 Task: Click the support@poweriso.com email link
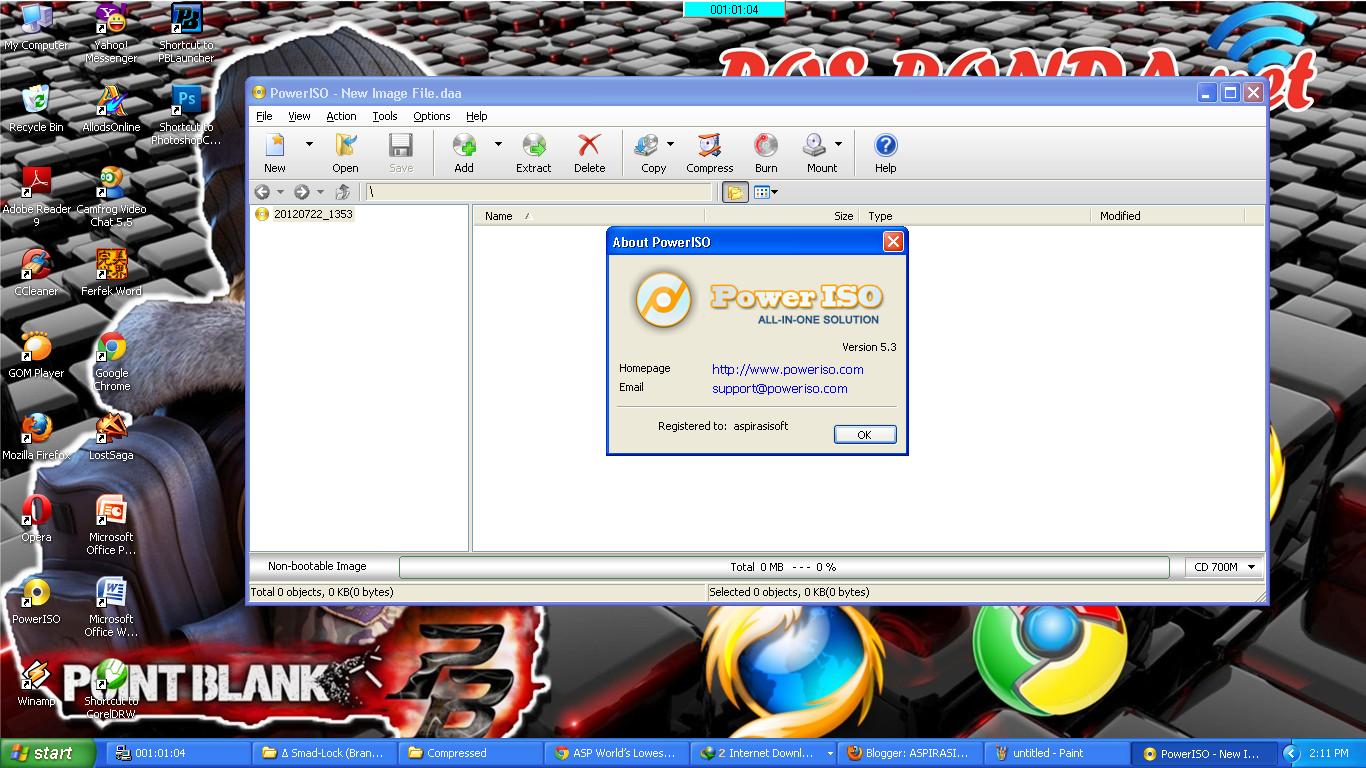point(780,388)
